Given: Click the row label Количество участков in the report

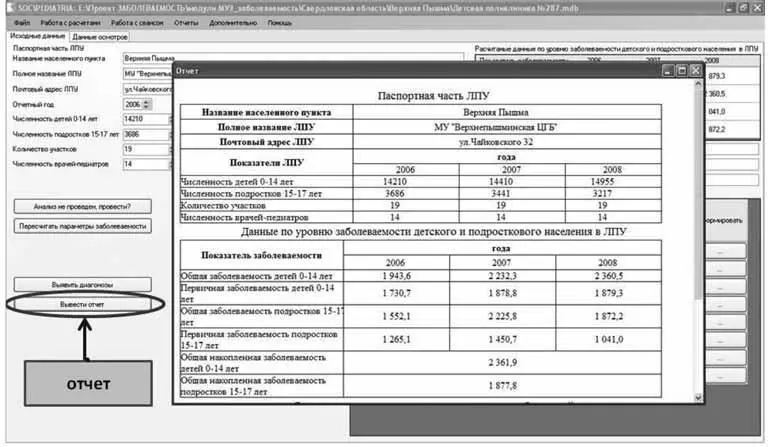Looking at the screenshot, I should click(x=223, y=206).
